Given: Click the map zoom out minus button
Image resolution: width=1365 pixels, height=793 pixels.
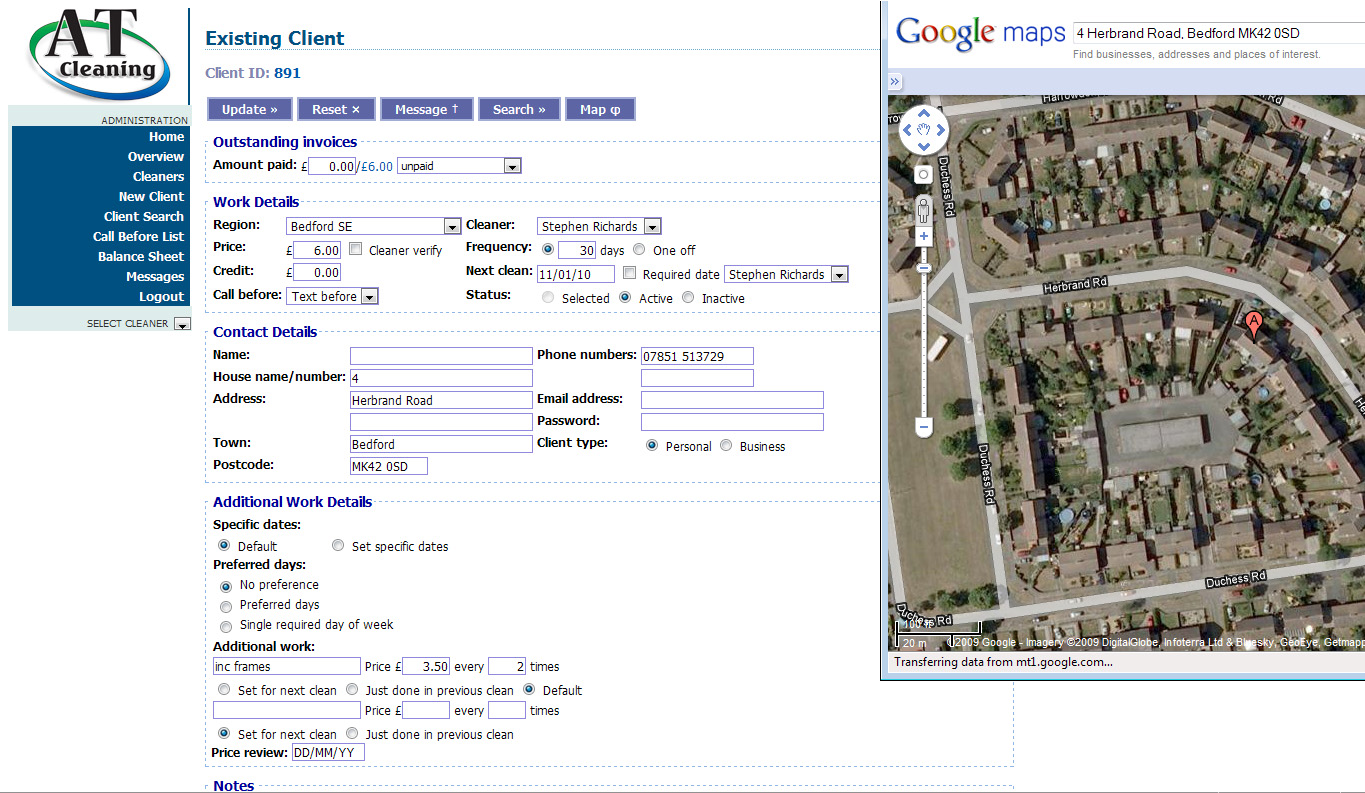Looking at the screenshot, I should [923, 427].
